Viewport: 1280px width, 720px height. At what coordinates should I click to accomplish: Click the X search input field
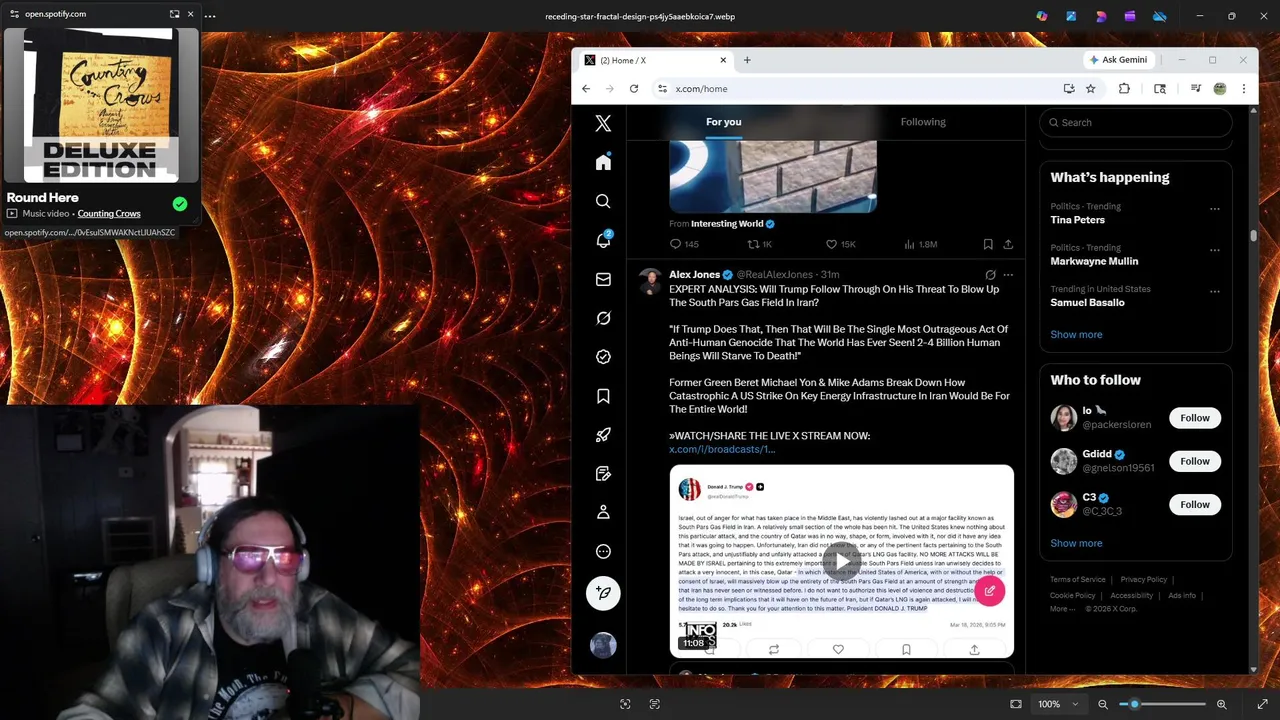coord(1136,122)
